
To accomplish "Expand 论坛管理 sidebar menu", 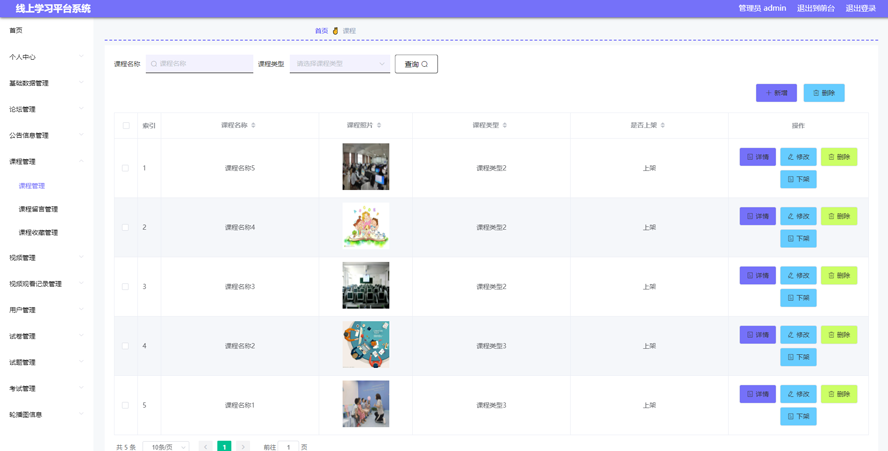I will click(46, 109).
